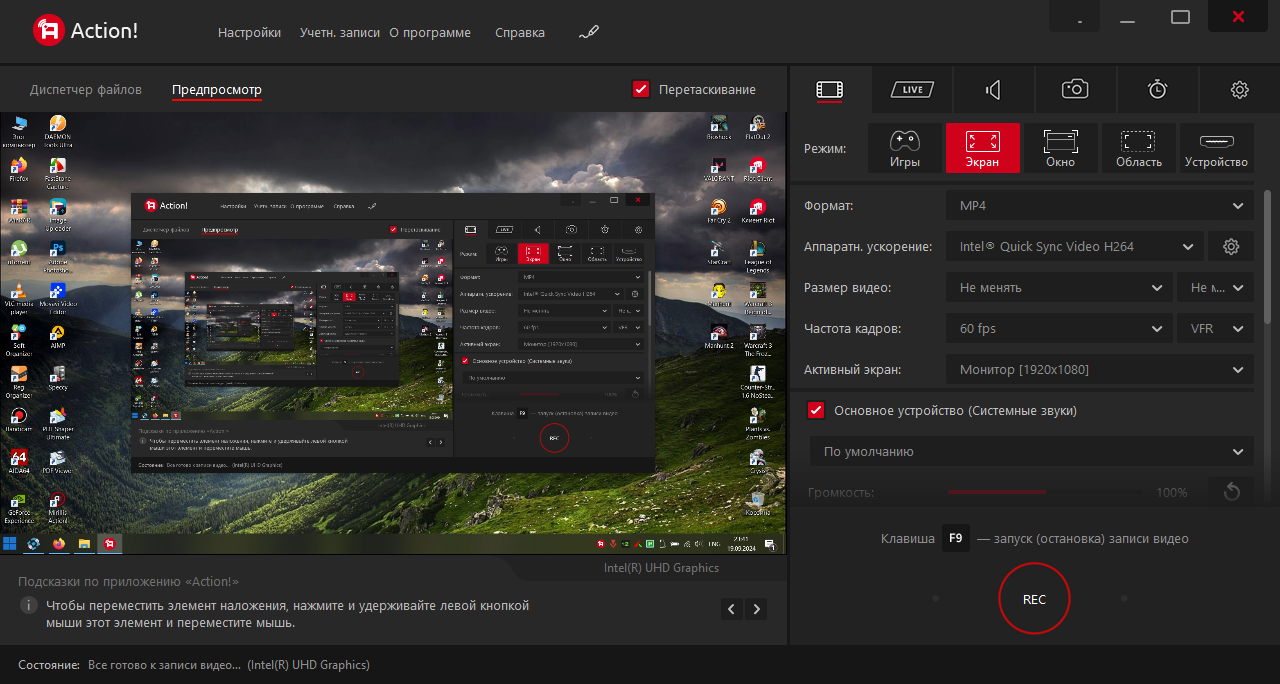Select the Игры recording mode

point(905,148)
